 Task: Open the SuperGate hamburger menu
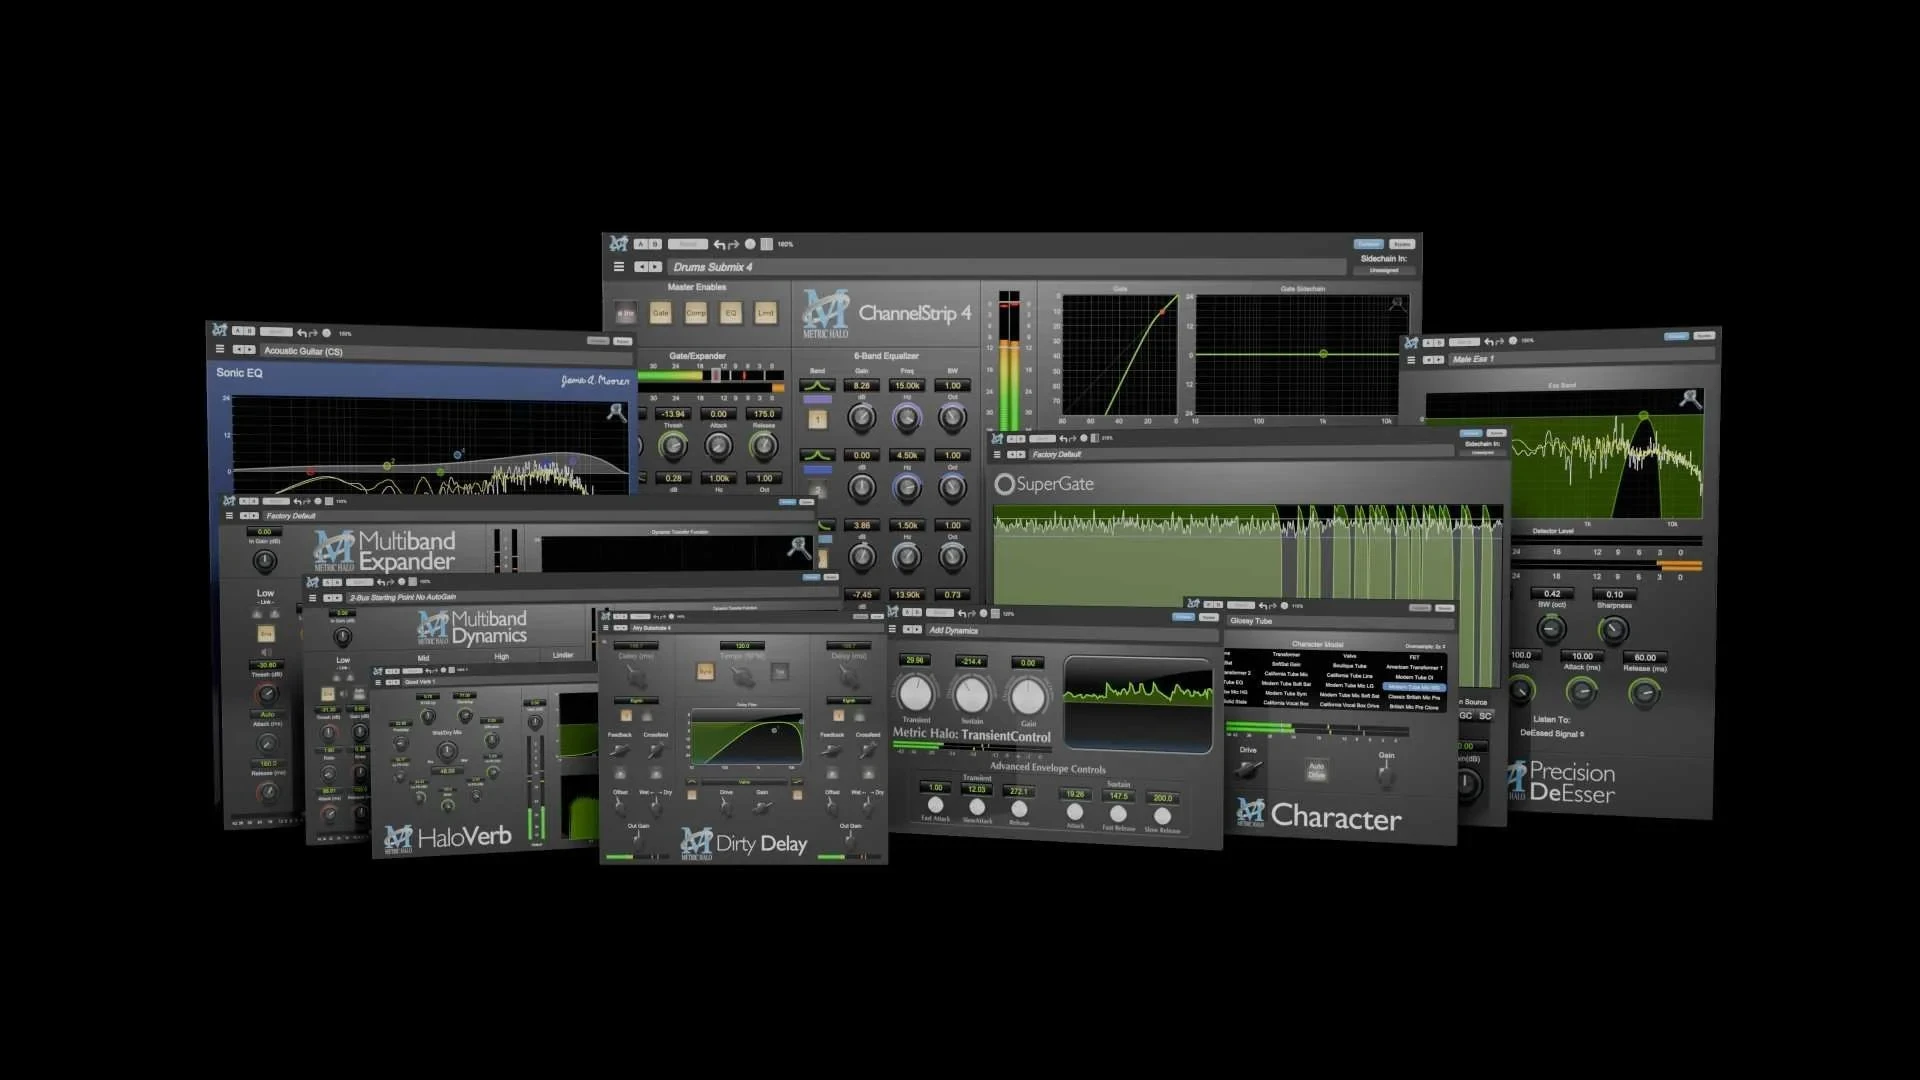pyautogui.click(x=996, y=454)
